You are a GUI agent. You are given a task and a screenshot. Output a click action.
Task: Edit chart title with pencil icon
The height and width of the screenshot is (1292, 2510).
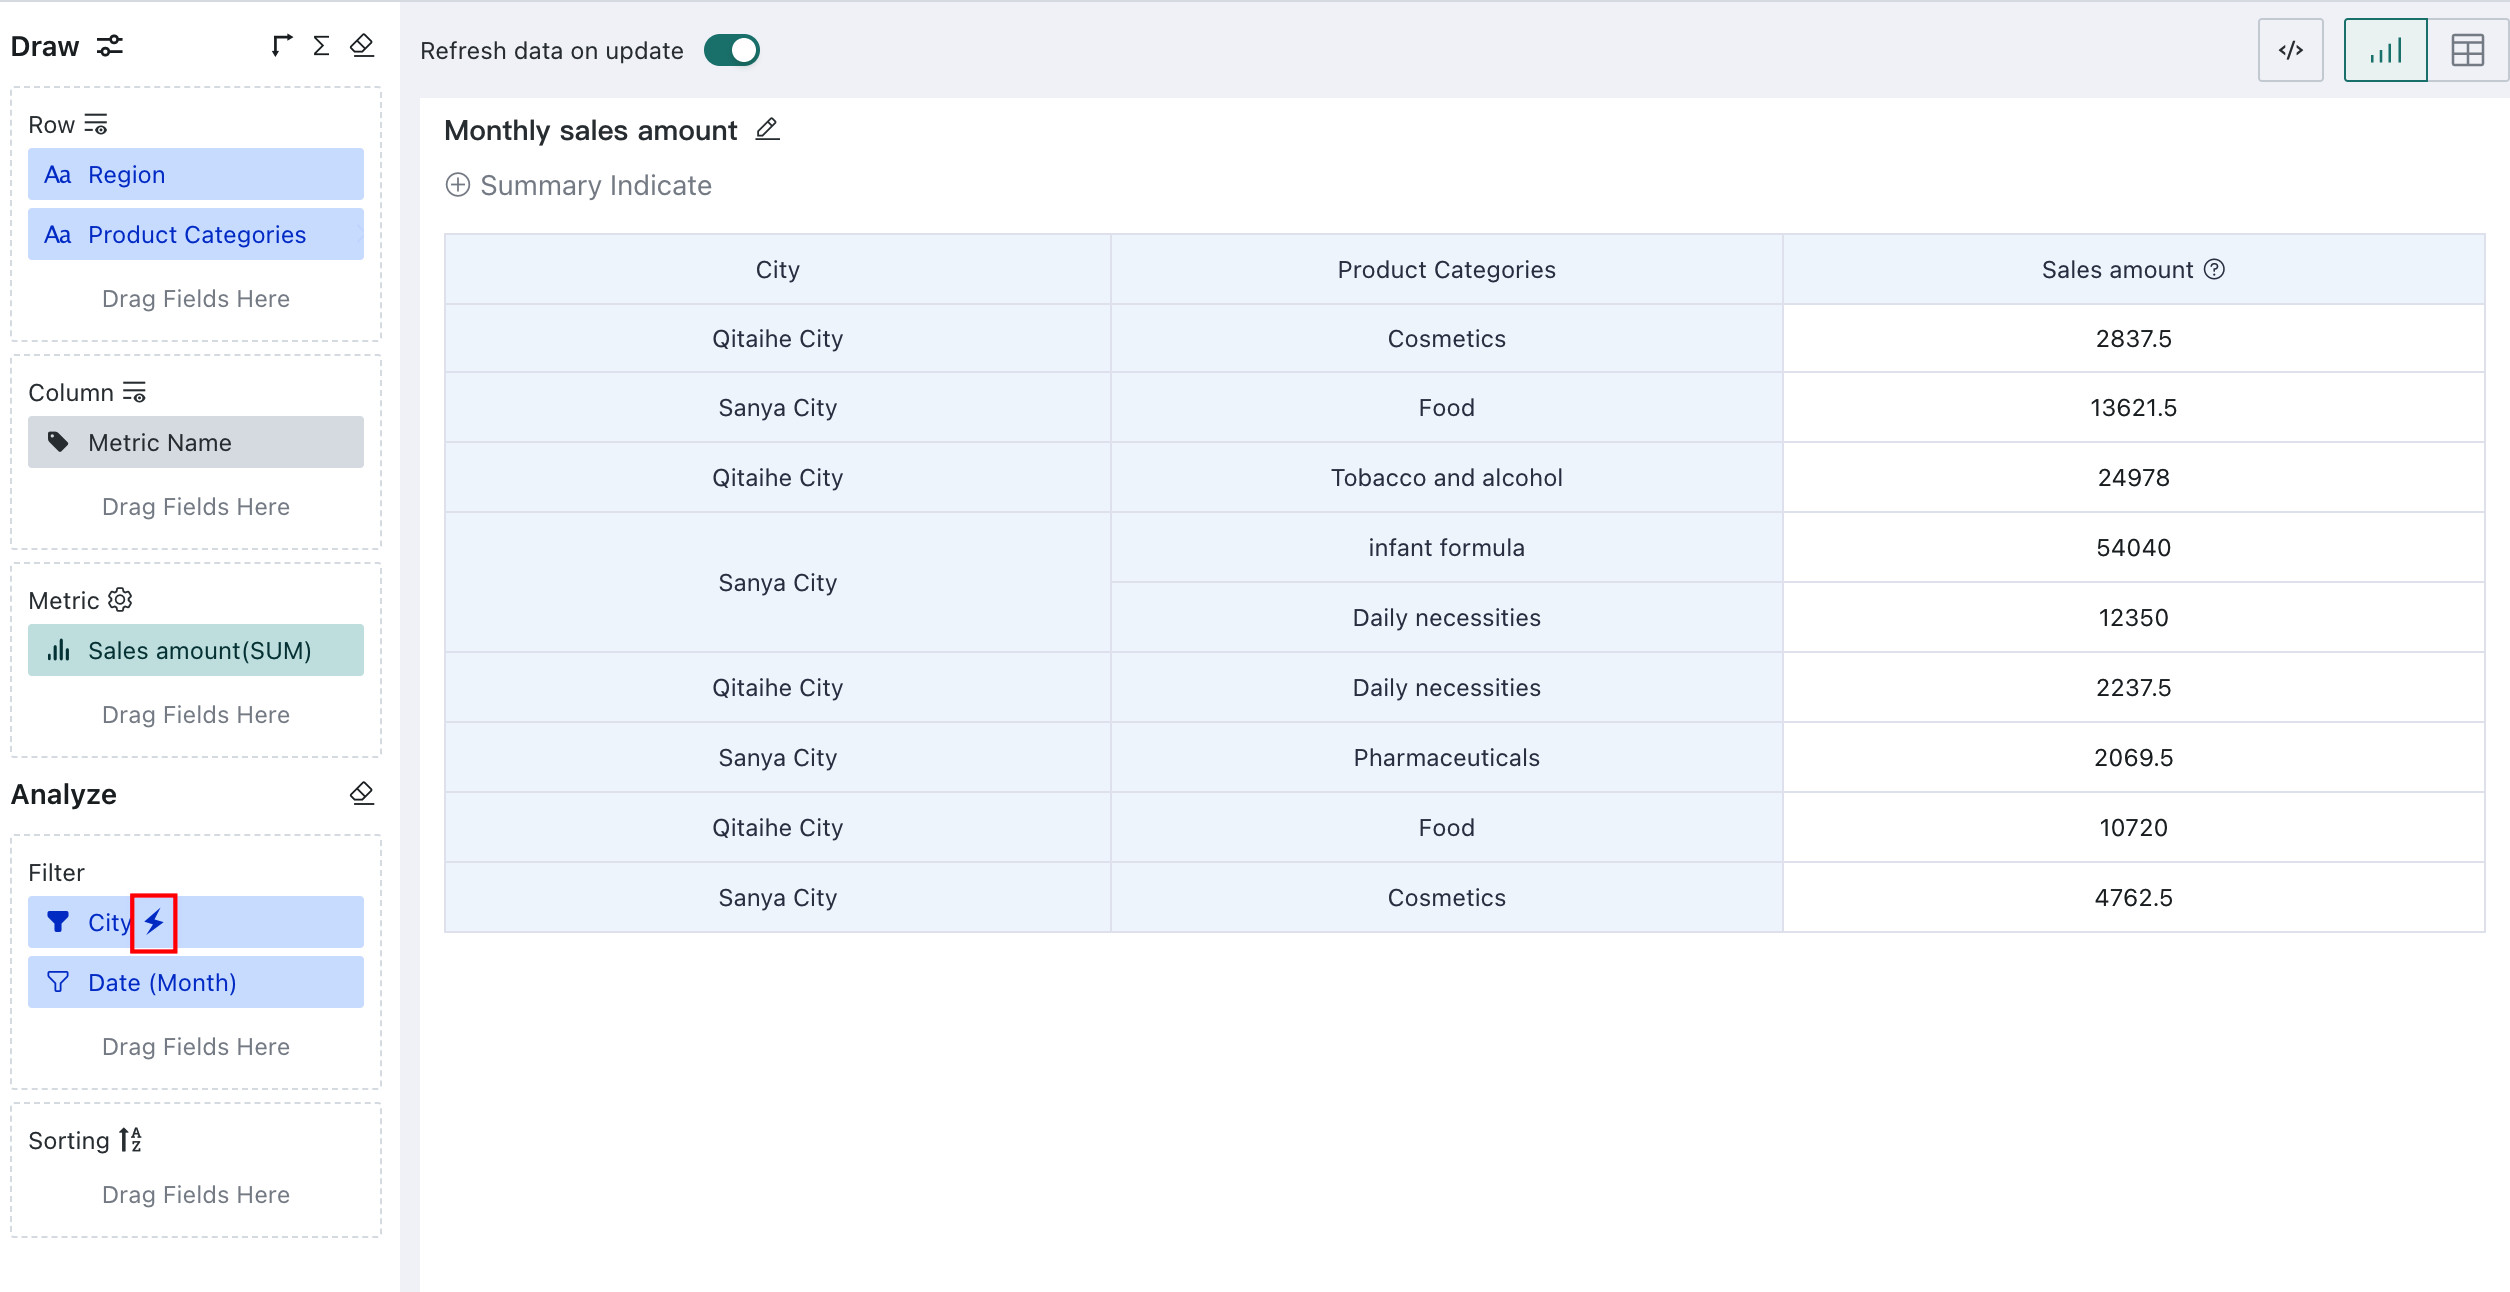pos(767,130)
